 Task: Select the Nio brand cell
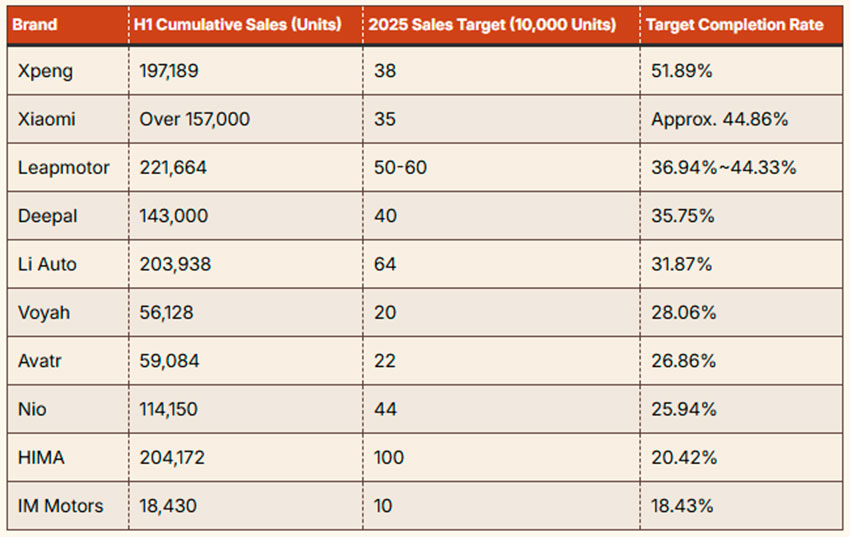(32, 409)
